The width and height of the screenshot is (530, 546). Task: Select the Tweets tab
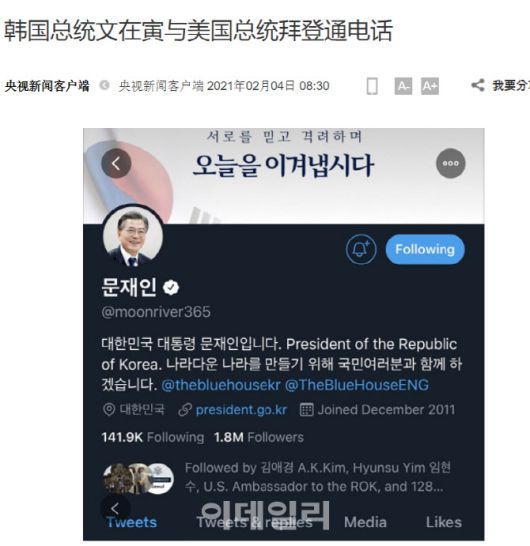(132, 522)
